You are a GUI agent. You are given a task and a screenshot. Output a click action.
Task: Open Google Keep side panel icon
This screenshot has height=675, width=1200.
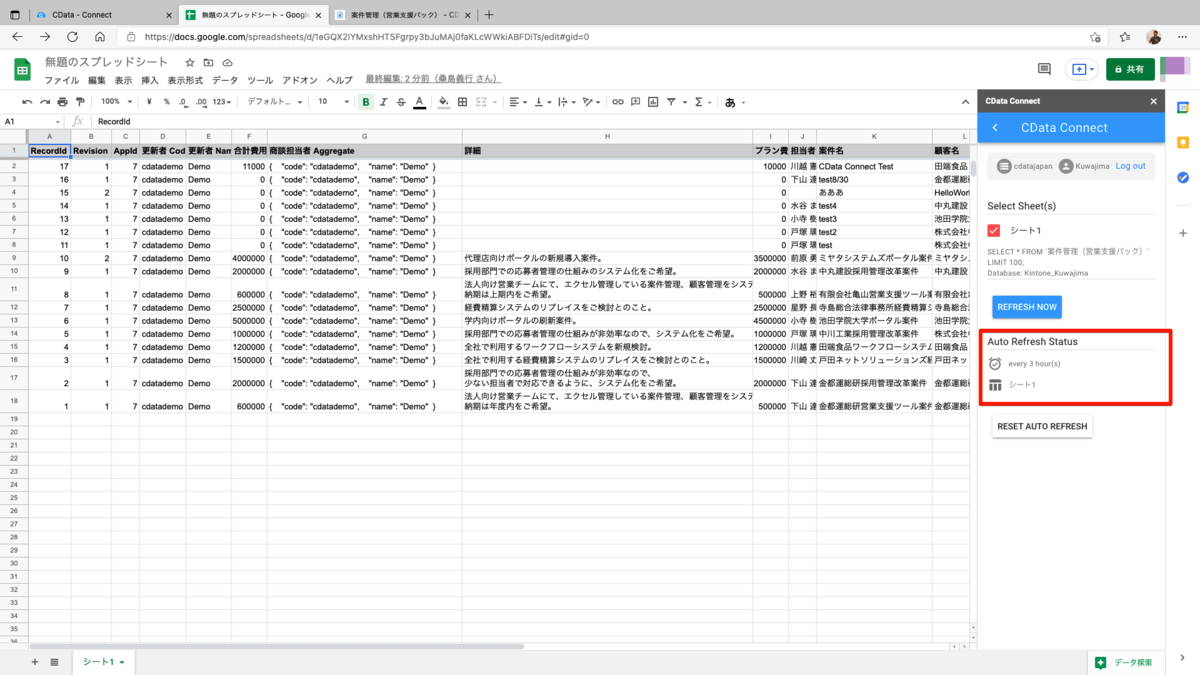coord(1183,143)
